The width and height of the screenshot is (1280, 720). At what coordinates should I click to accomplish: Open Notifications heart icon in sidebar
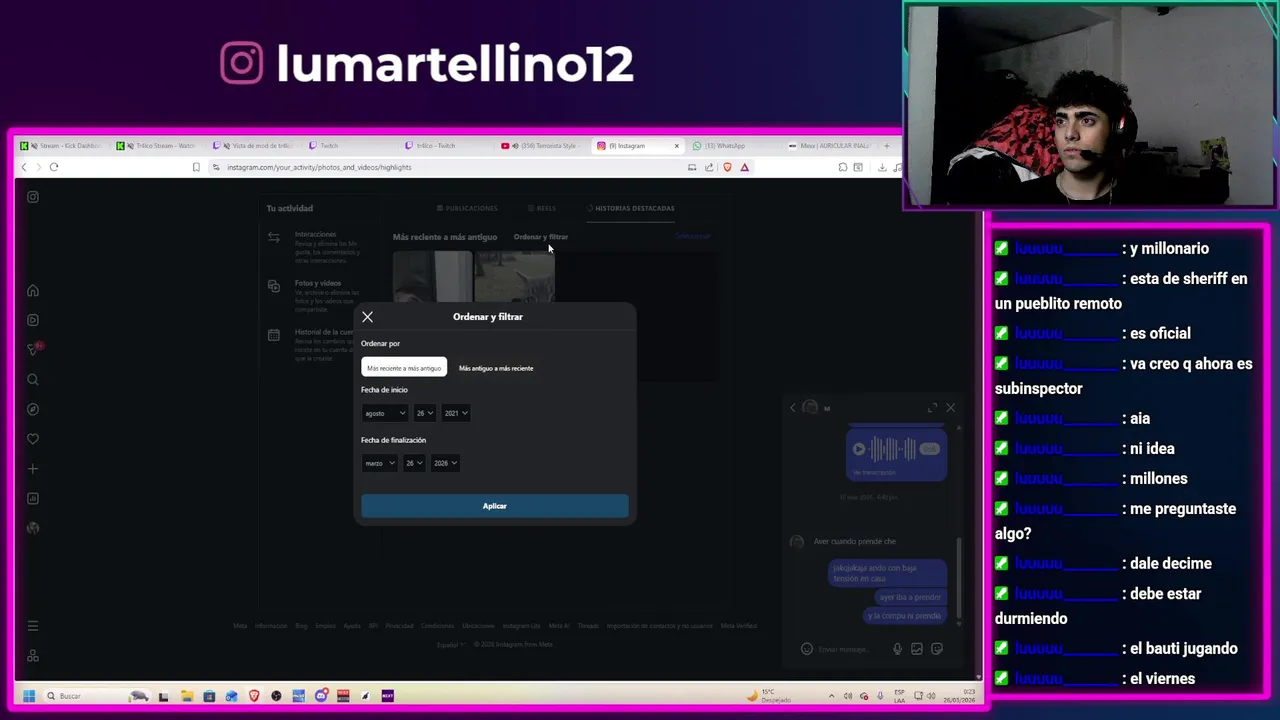[33, 439]
